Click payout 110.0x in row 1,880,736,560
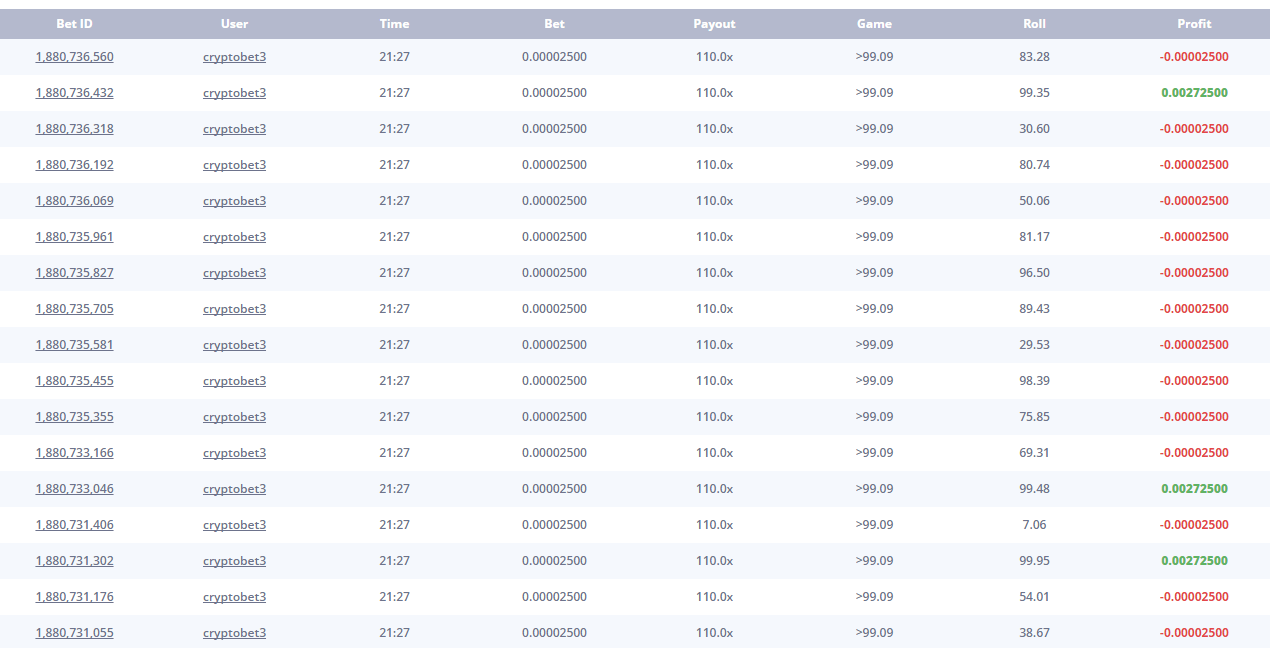The image size is (1270, 648). 714,57
